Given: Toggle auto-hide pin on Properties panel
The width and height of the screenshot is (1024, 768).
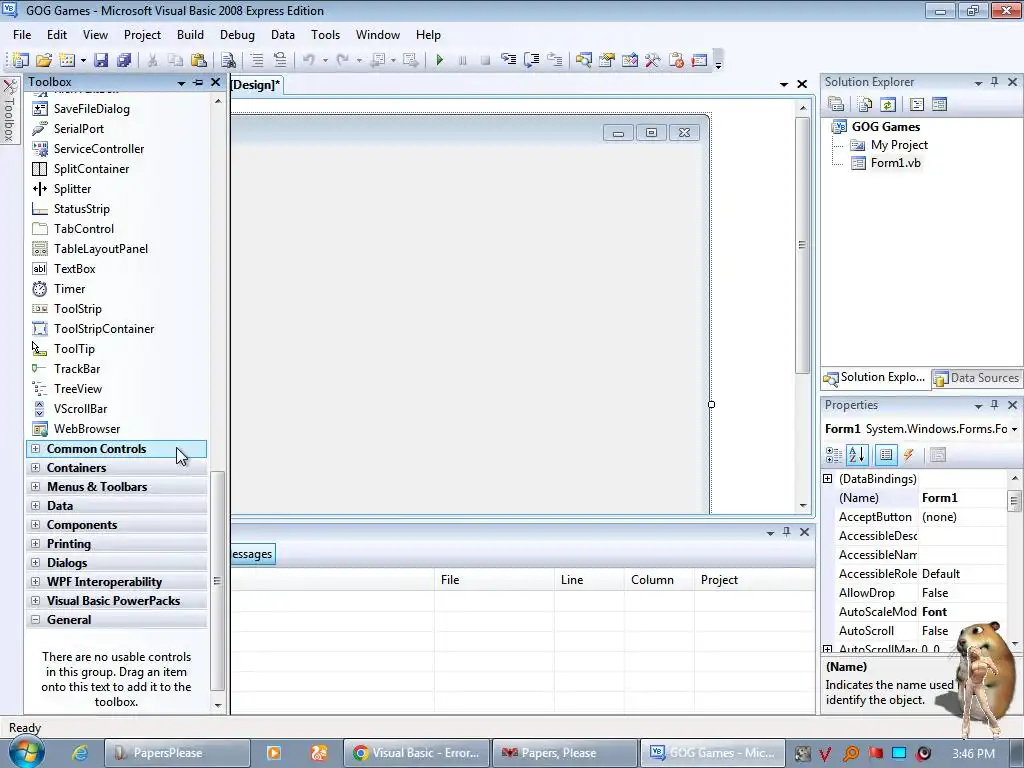Looking at the screenshot, I should 995,406.
